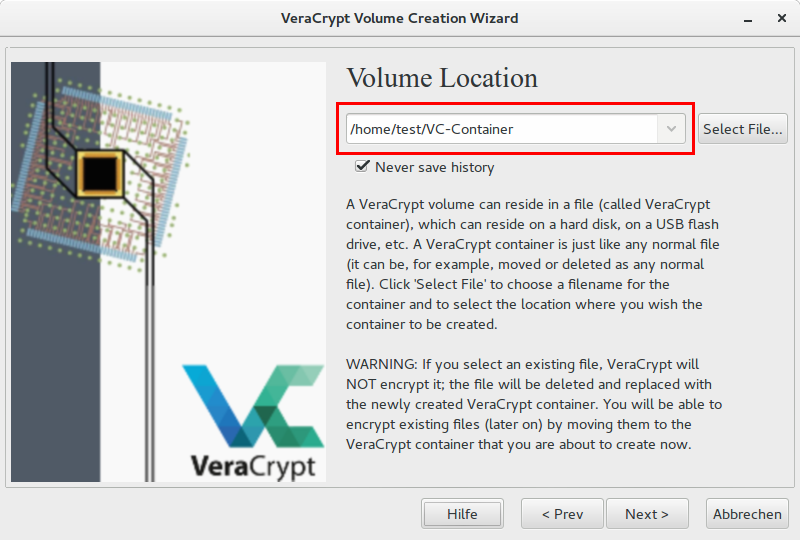
Task: Cancel the wizard with Abbrechen
Action: click(x=747, y=514)
